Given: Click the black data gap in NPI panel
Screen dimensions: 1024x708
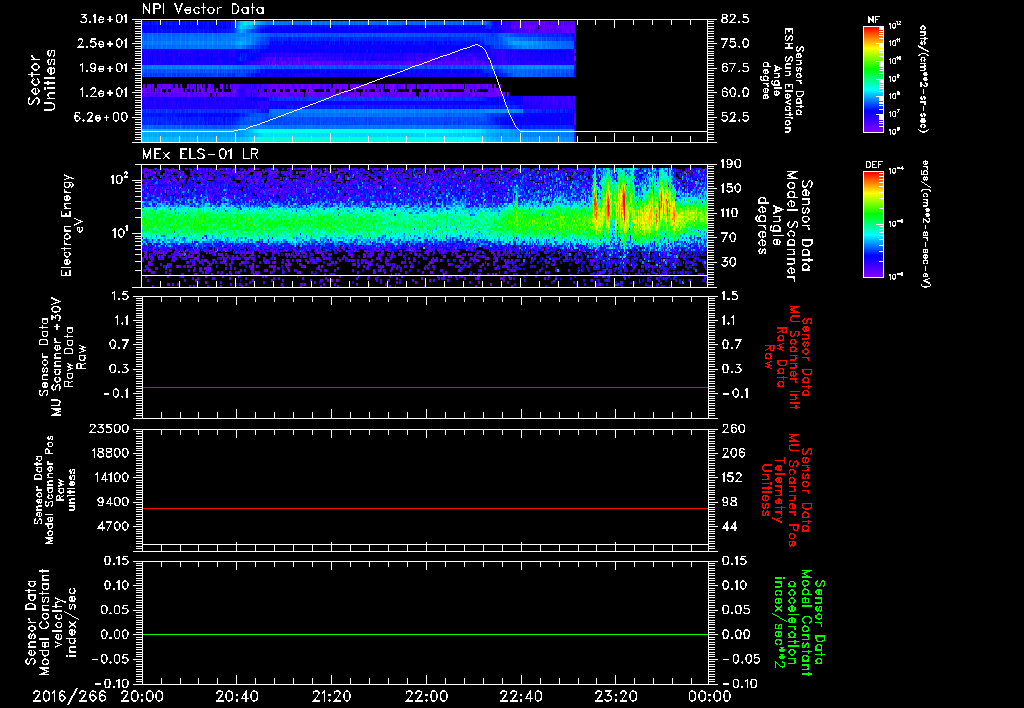Looking at the screenshot, I should pyautogui.click(x=640, y=80).
